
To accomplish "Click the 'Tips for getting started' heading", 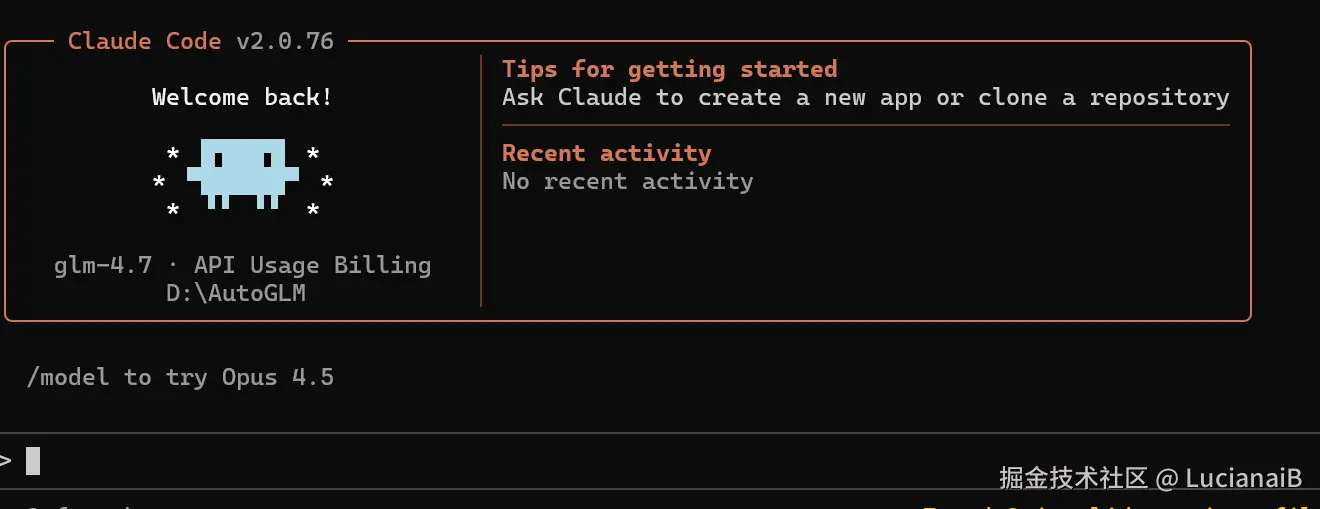I will click(669, 69).
